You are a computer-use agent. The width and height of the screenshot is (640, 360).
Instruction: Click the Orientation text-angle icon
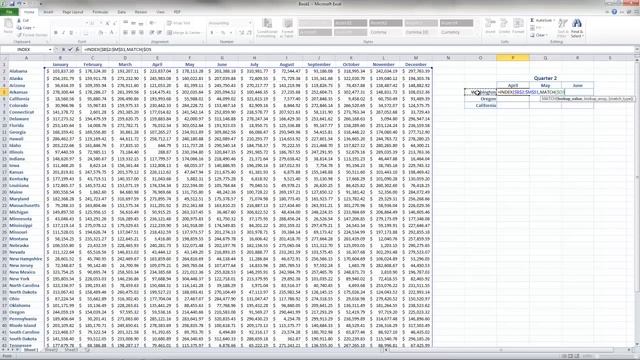tap(152, 23)
